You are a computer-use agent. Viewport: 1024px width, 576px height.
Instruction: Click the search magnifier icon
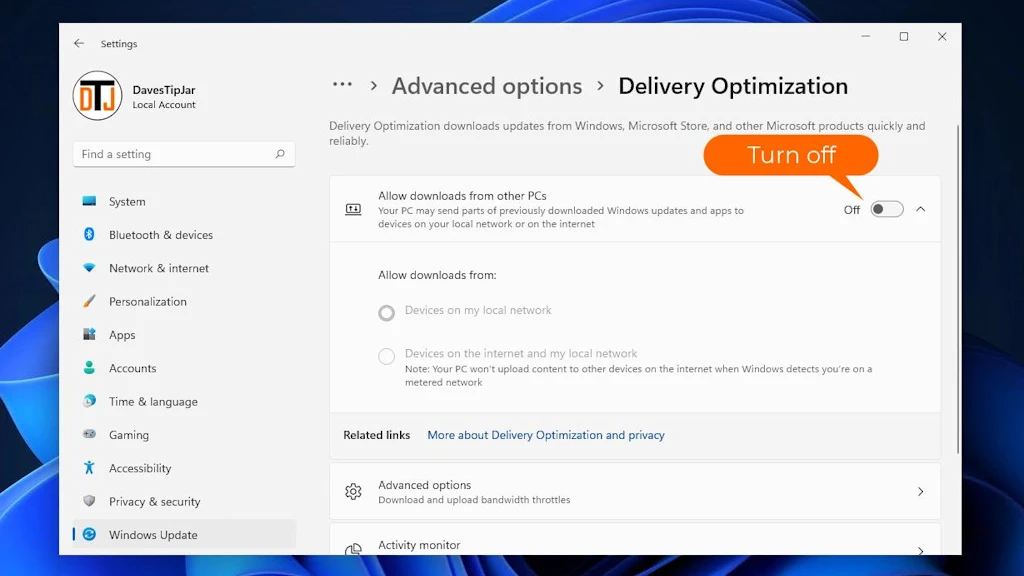(x=280, y=154)
